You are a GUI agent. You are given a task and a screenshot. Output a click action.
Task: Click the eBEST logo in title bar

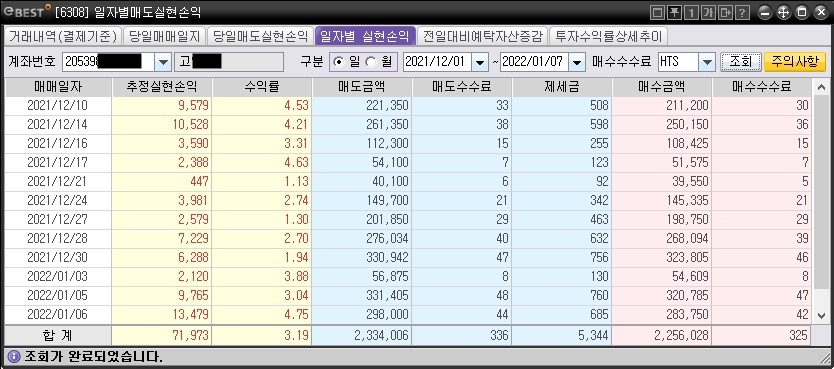(x=28, y=12)
